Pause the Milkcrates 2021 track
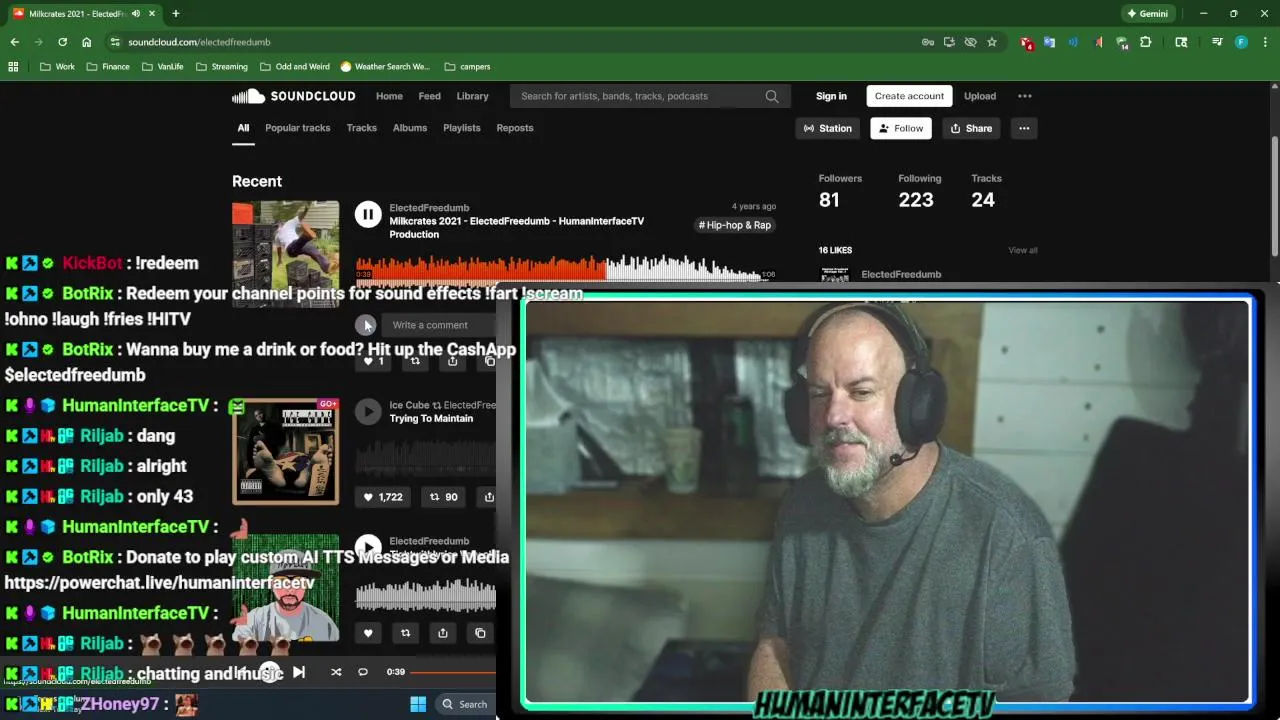The height and width of the screenshot is (720, 1280). coord(368,214)
